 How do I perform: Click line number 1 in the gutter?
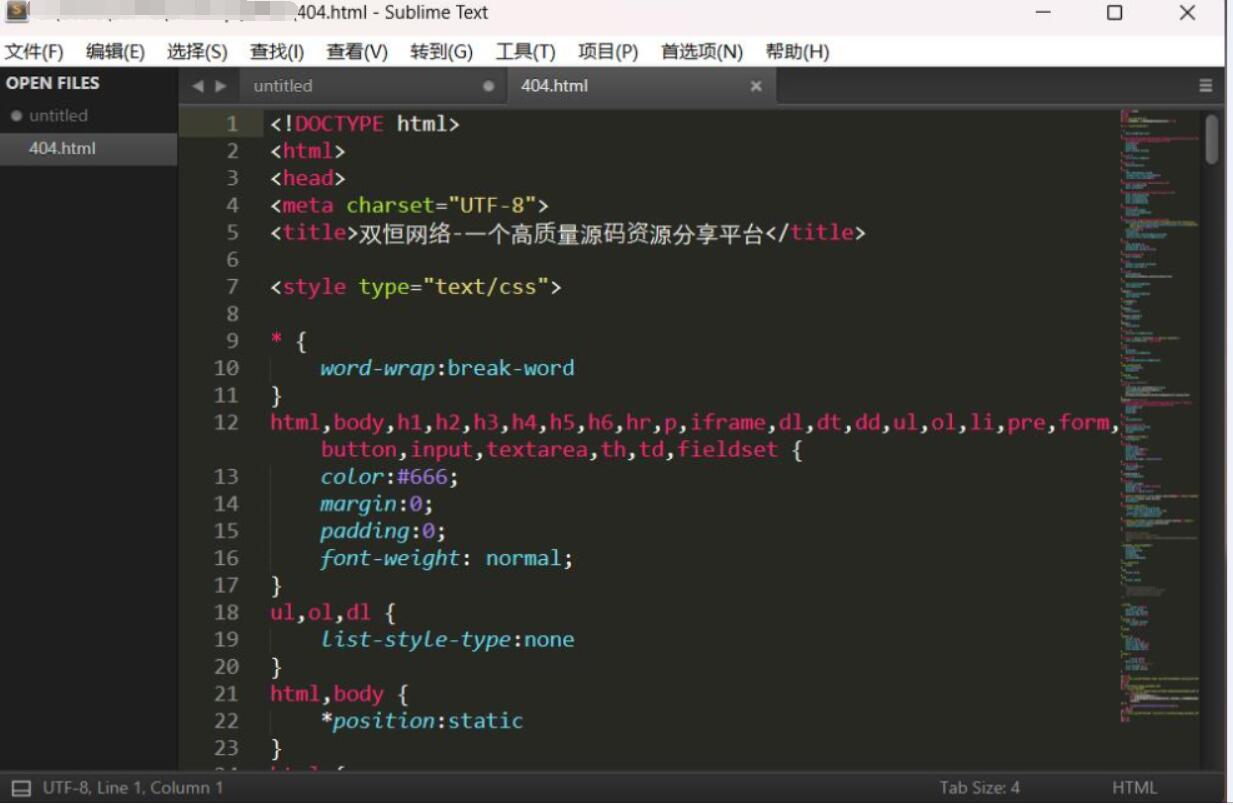click(x=232, y=124)
